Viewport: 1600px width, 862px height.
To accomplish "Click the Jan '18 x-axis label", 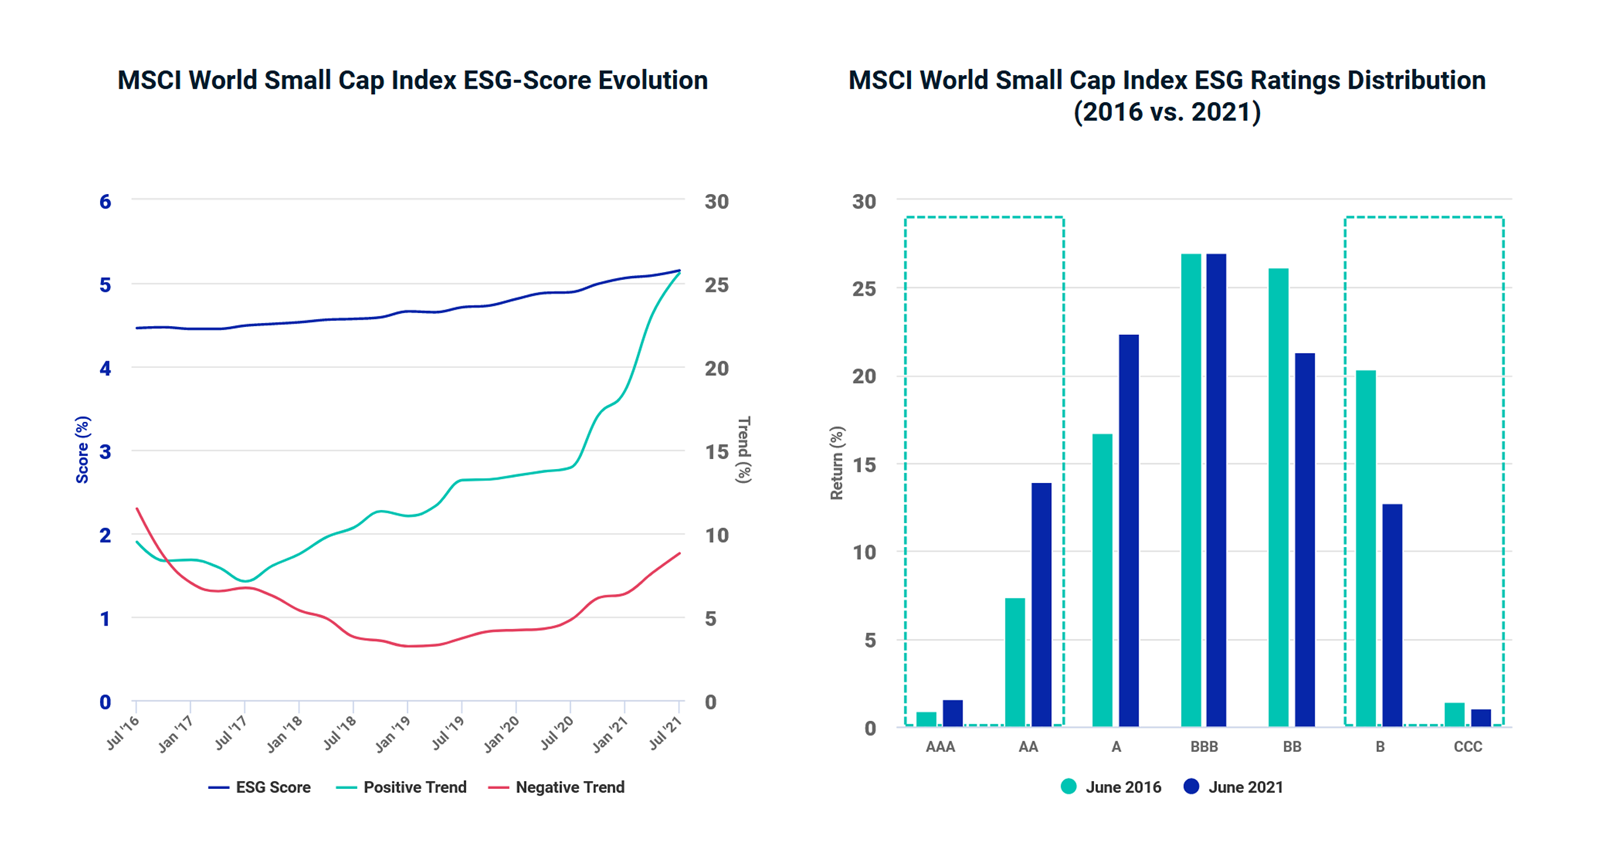I will pos(284,734).
